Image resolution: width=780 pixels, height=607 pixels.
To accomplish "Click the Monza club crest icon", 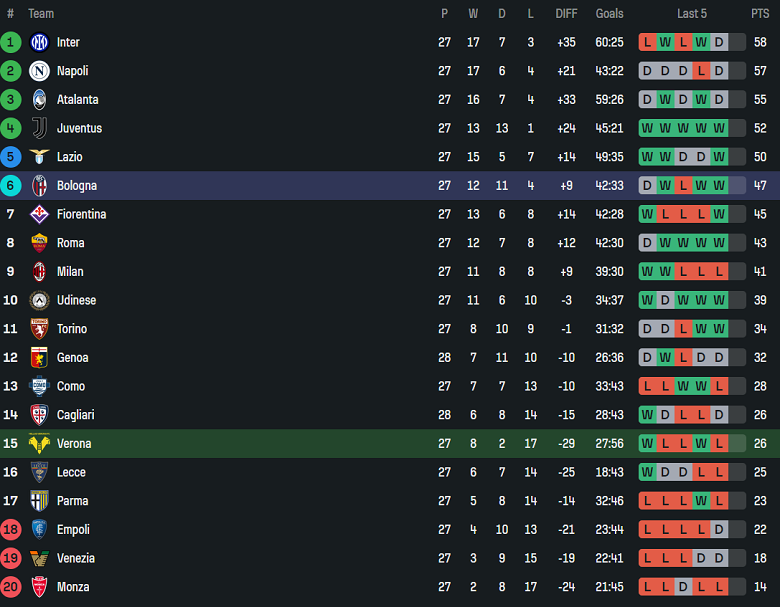I will pos(39,587).
